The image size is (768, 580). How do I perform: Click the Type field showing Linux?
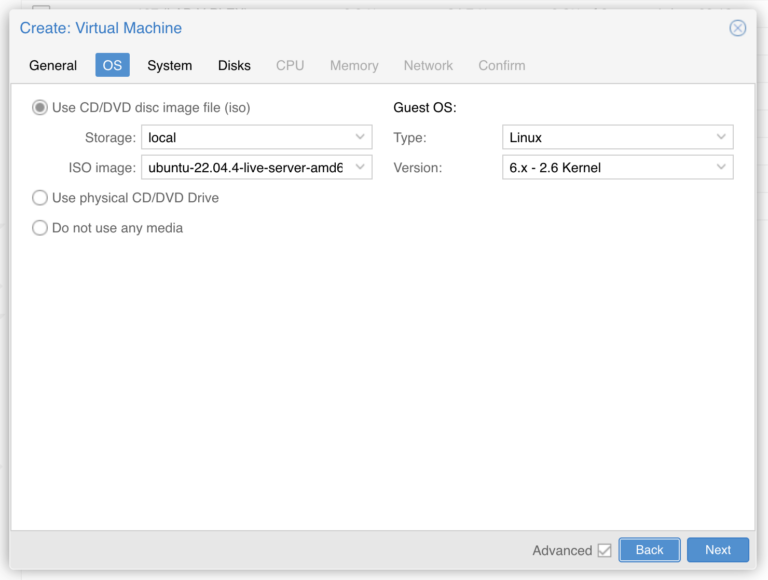click(606, 137)
